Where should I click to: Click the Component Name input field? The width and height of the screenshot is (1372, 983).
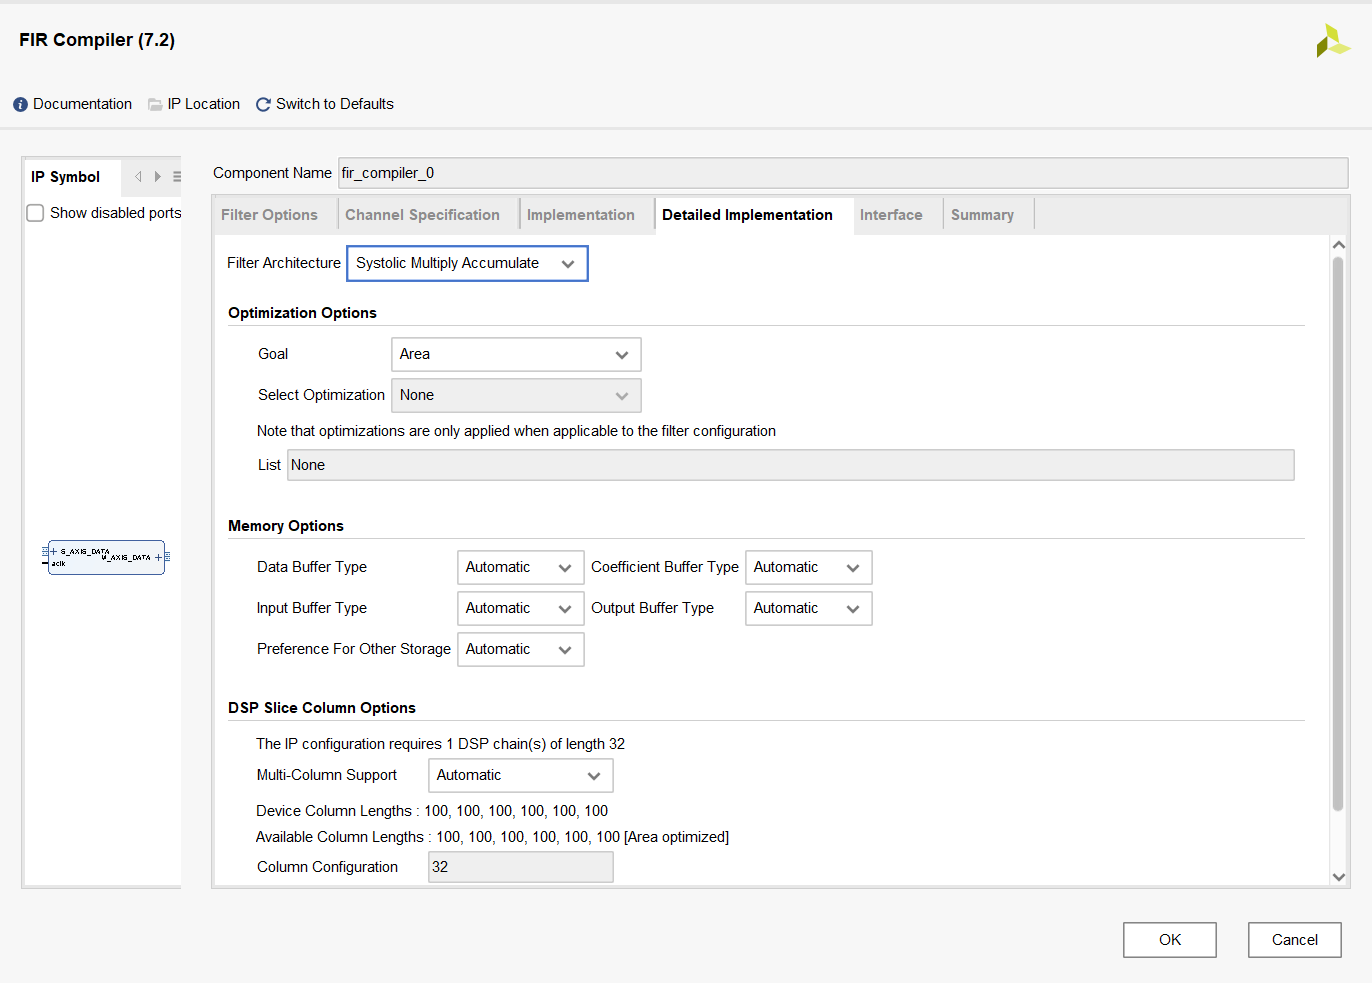(843, 173)
